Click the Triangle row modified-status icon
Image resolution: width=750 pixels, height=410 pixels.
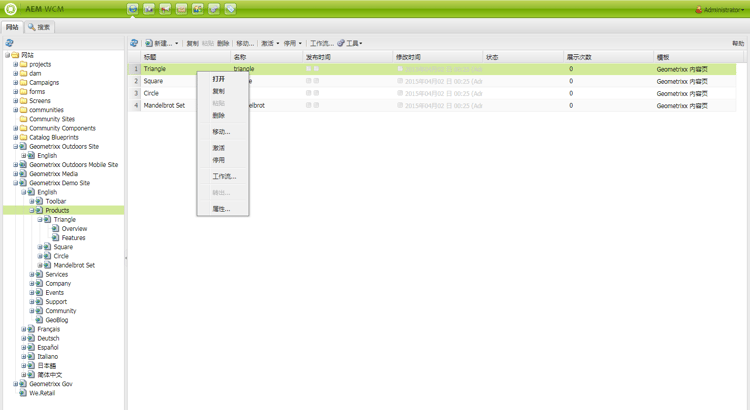pos(400,69)
